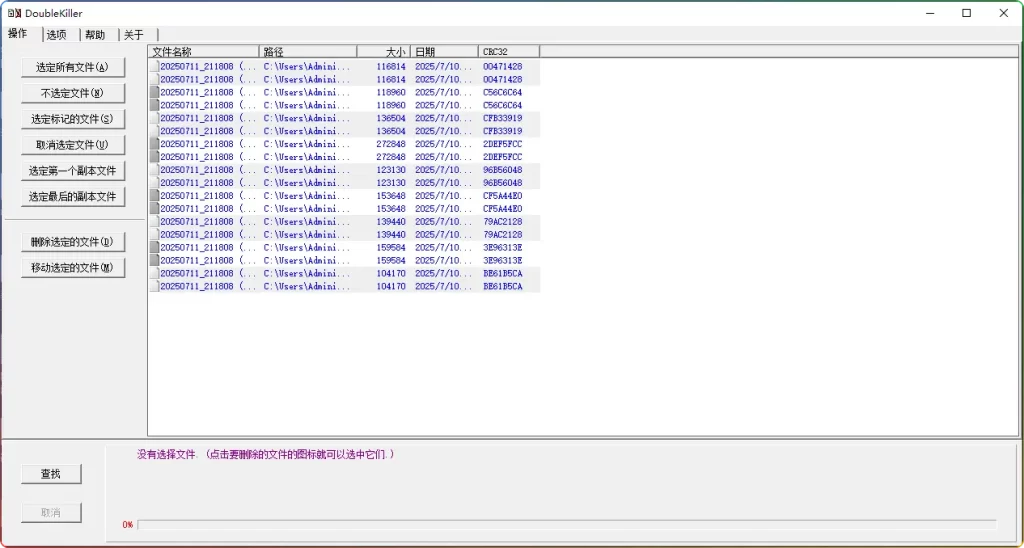Switch to the 操作 tab
This screenshot has height=548, width=1024.
18,34
